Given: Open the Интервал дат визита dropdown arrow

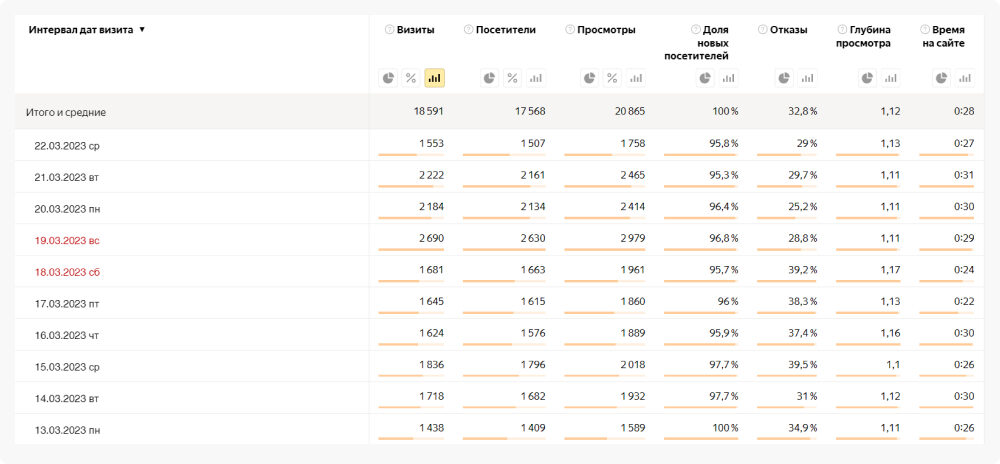Looking at the screenshot, I should coord(142,30).
